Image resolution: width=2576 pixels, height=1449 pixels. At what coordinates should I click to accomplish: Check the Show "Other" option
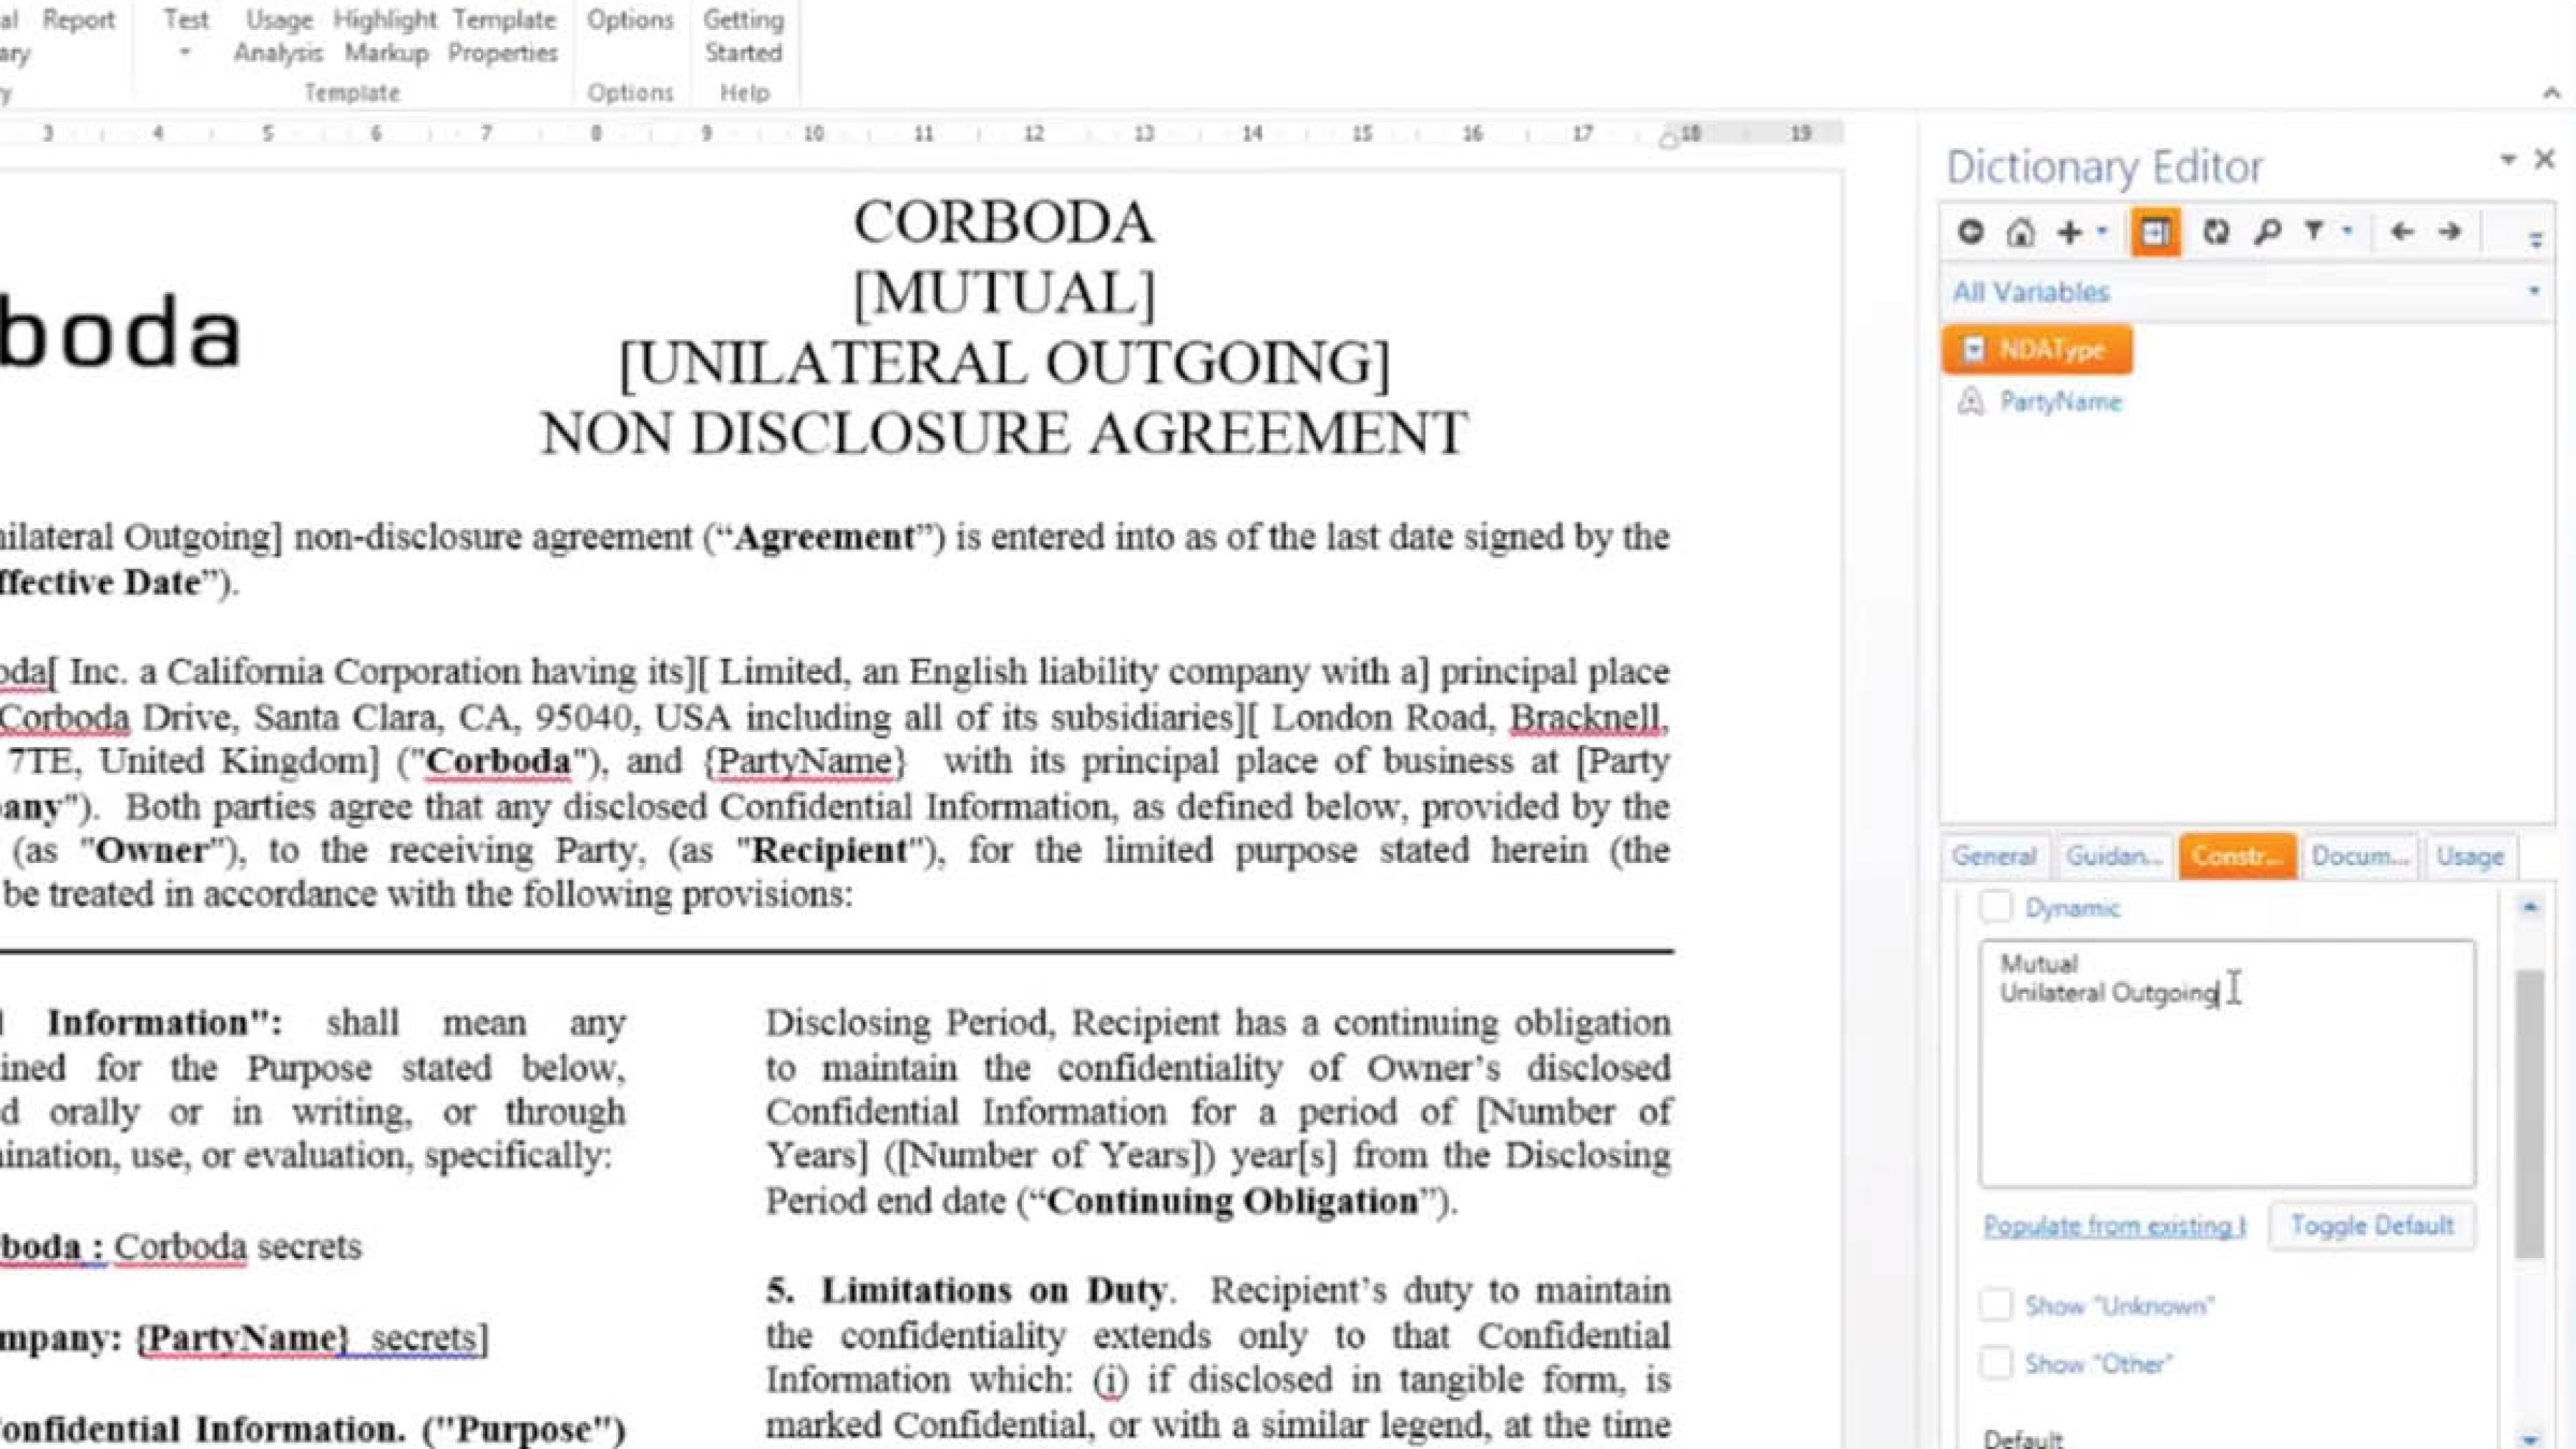[x=1996, y=1363]
